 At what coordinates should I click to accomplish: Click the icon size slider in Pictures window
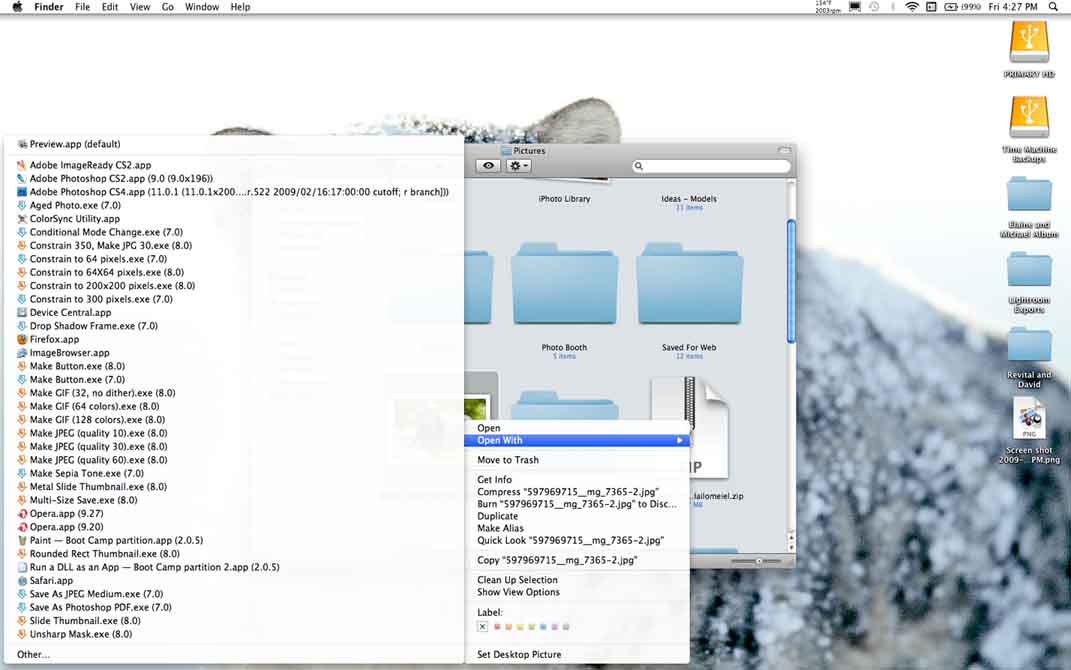[758, 561]
